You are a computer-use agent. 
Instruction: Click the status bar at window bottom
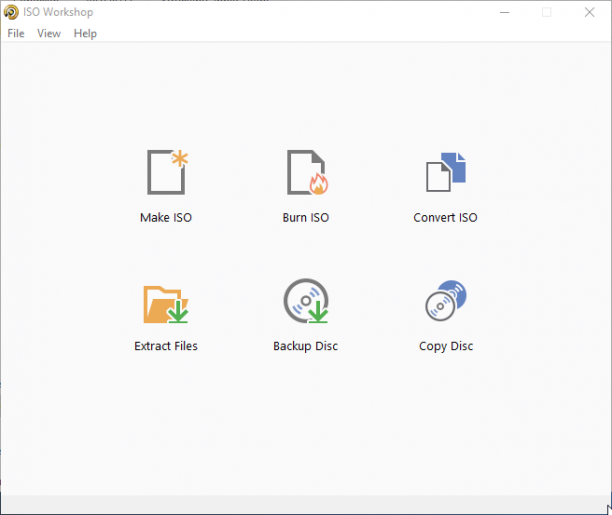pyautogui.click(x=306, y=504)
